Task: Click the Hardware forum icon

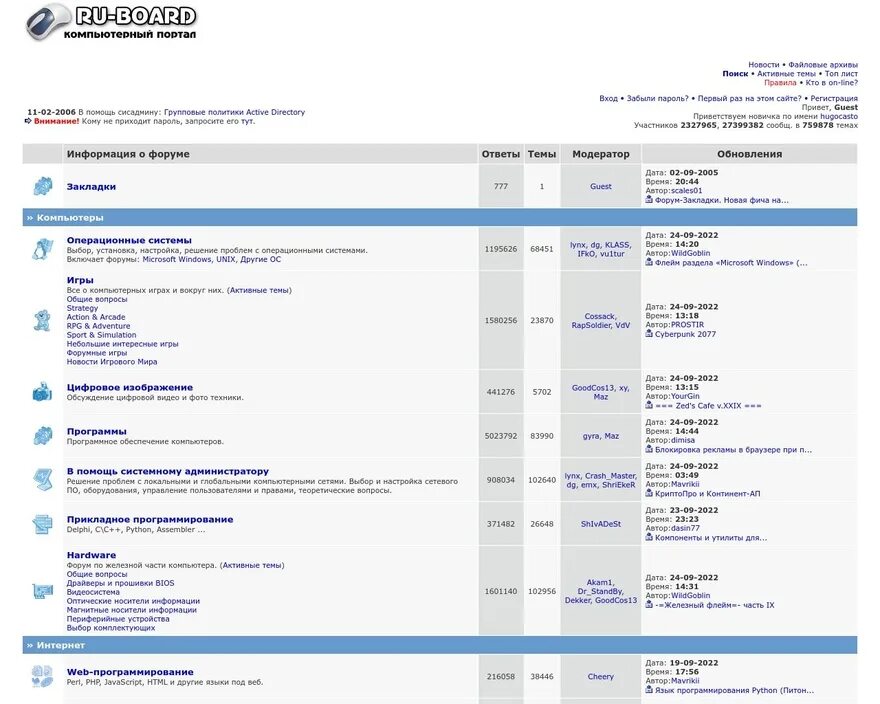Action: coord(43,591)
